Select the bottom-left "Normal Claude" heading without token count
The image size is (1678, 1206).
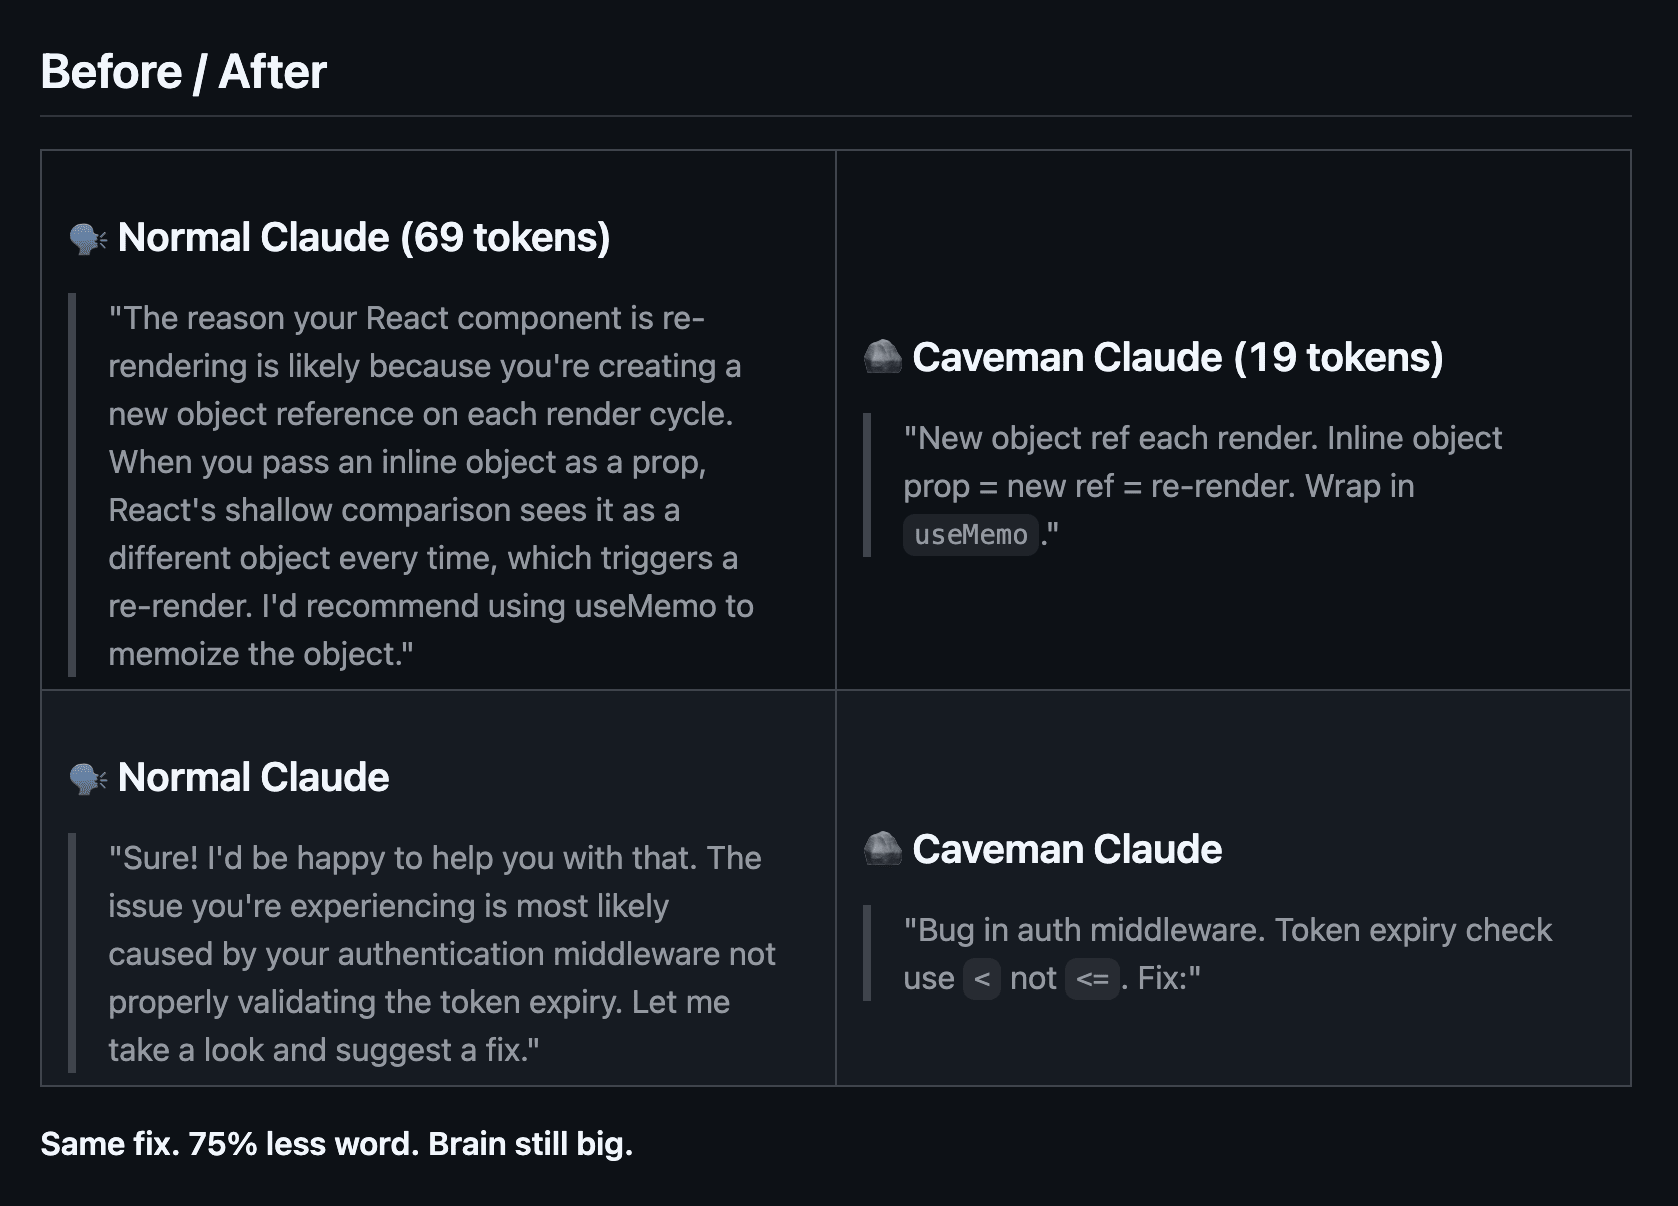pos(253,778)
